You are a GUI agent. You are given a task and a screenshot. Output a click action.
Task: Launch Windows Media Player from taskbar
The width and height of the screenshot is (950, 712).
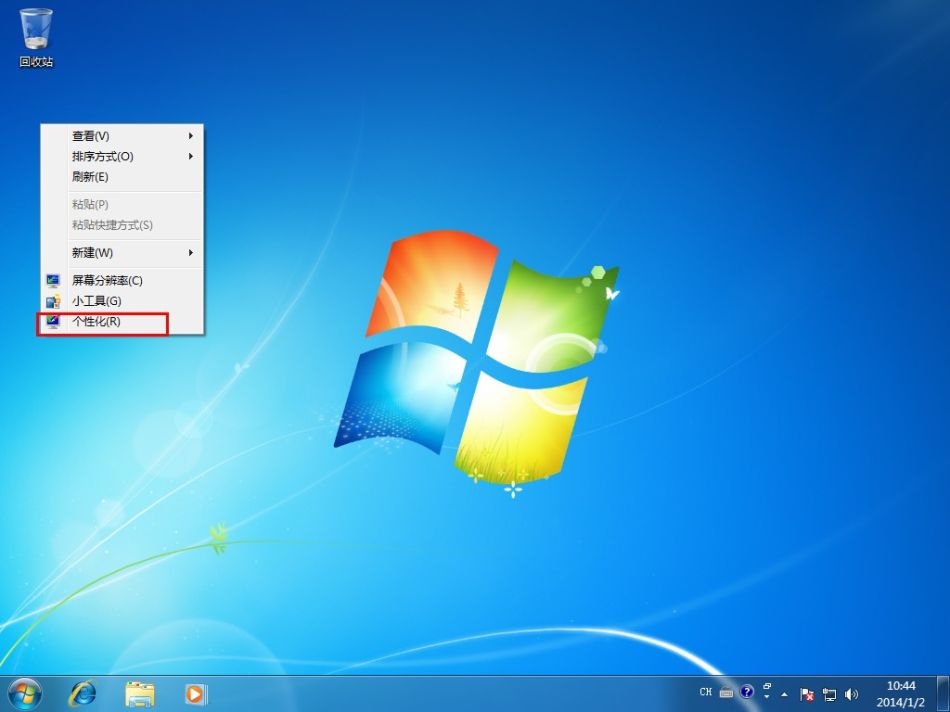tap(195, 694)
